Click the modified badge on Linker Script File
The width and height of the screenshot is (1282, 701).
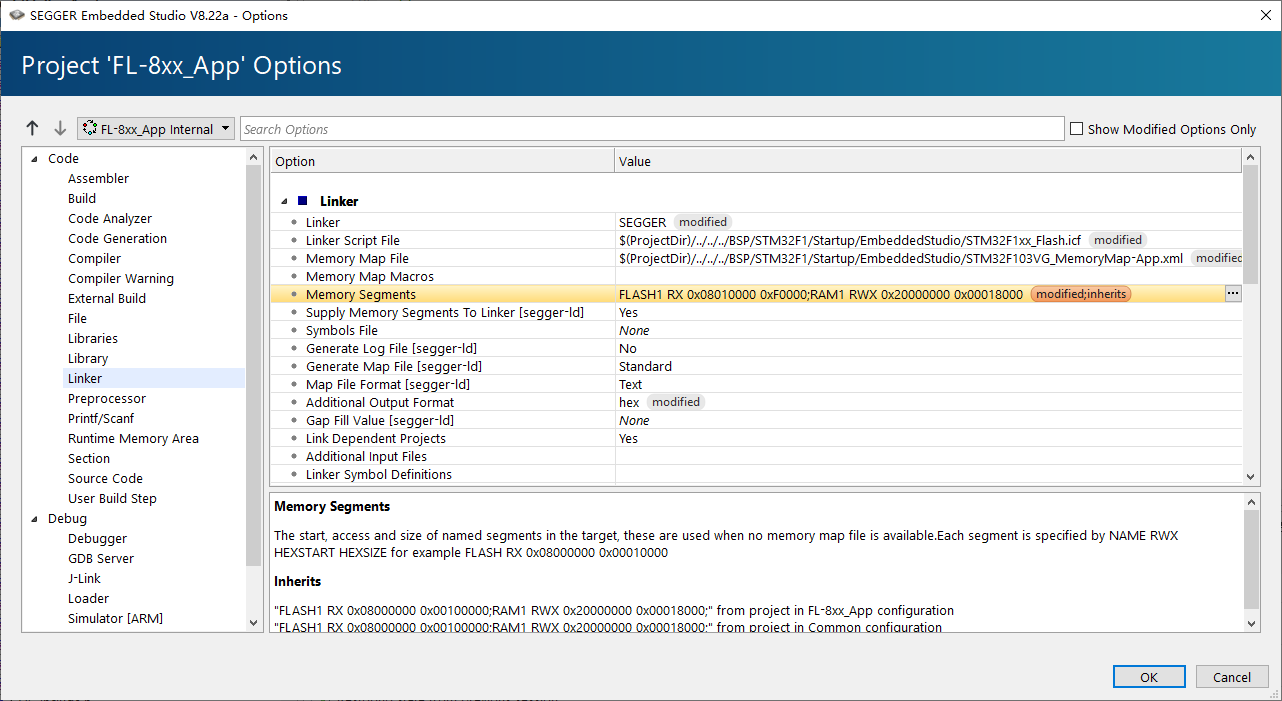(1117, 240)
